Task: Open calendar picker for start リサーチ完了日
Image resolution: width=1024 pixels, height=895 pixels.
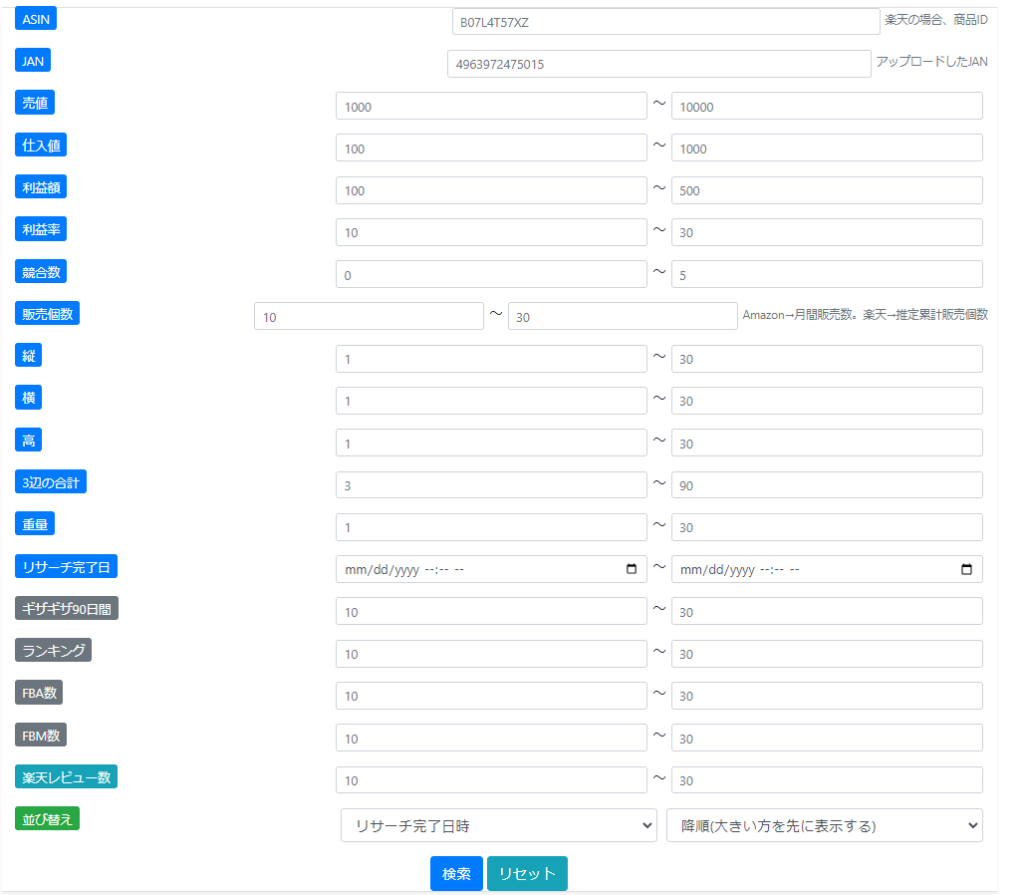Action: click(x=631, y=569)
